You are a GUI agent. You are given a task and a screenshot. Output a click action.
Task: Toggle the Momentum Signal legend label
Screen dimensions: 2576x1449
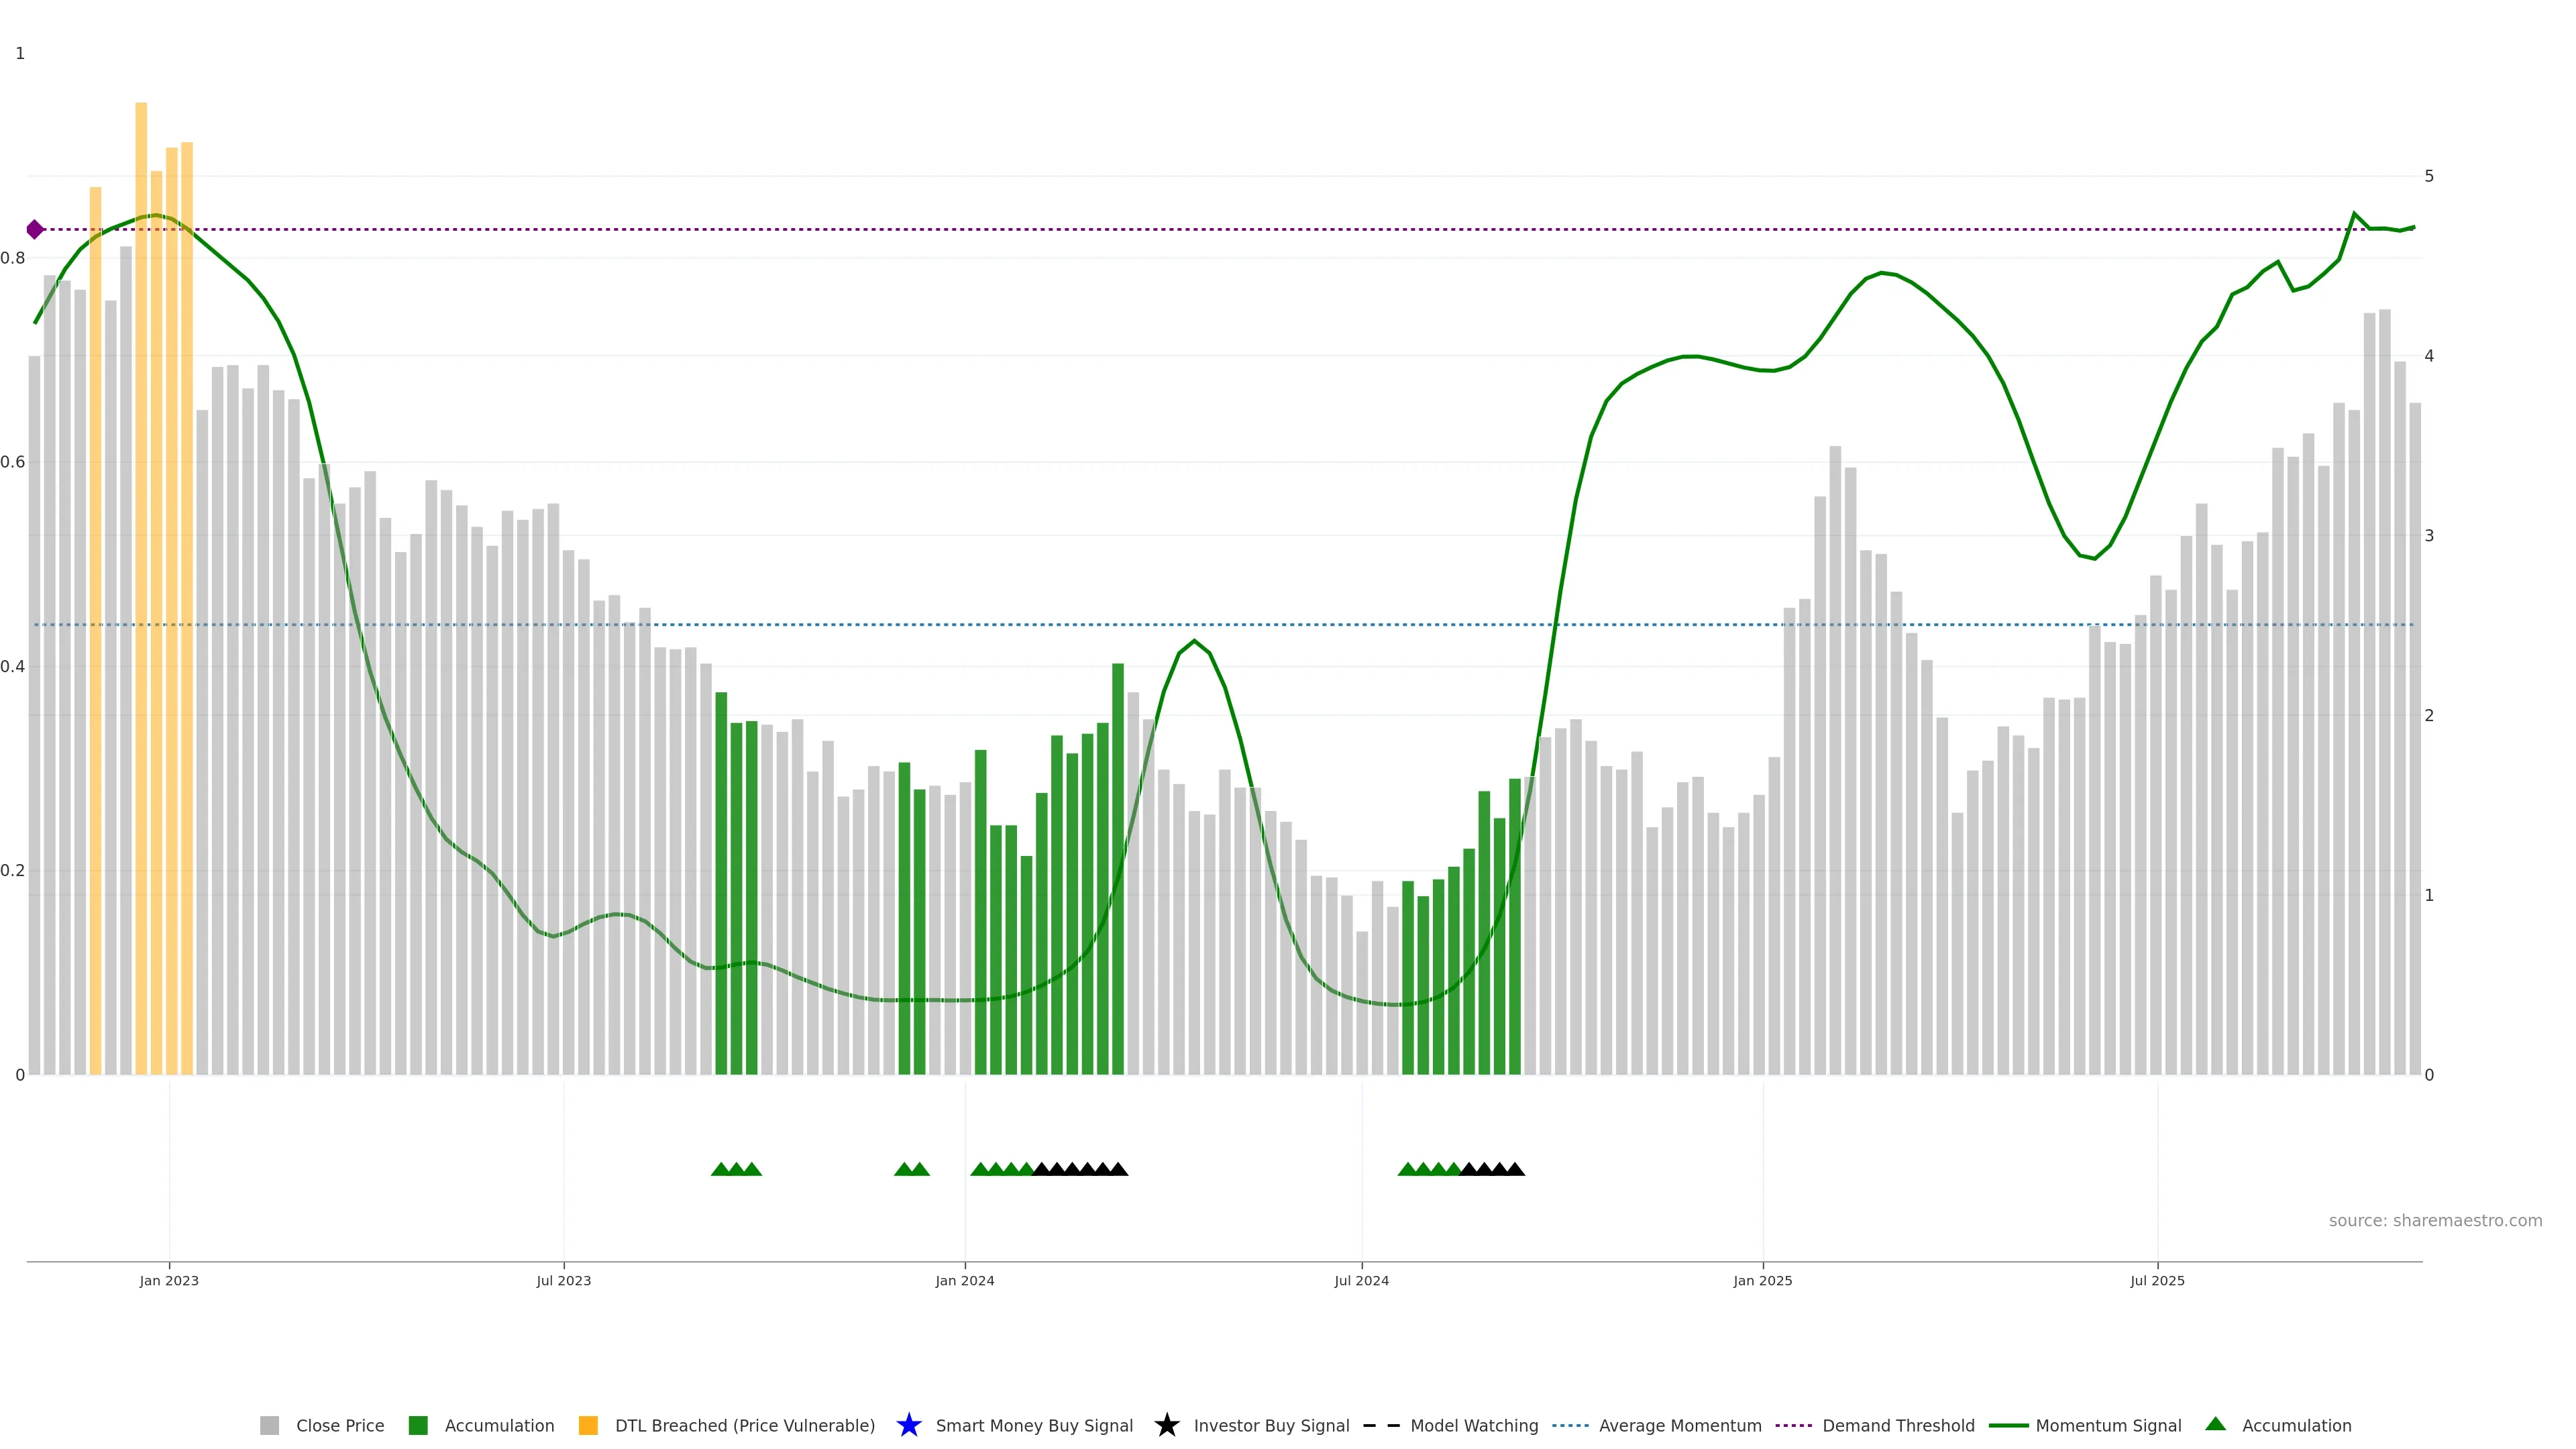(2108, 1426)
